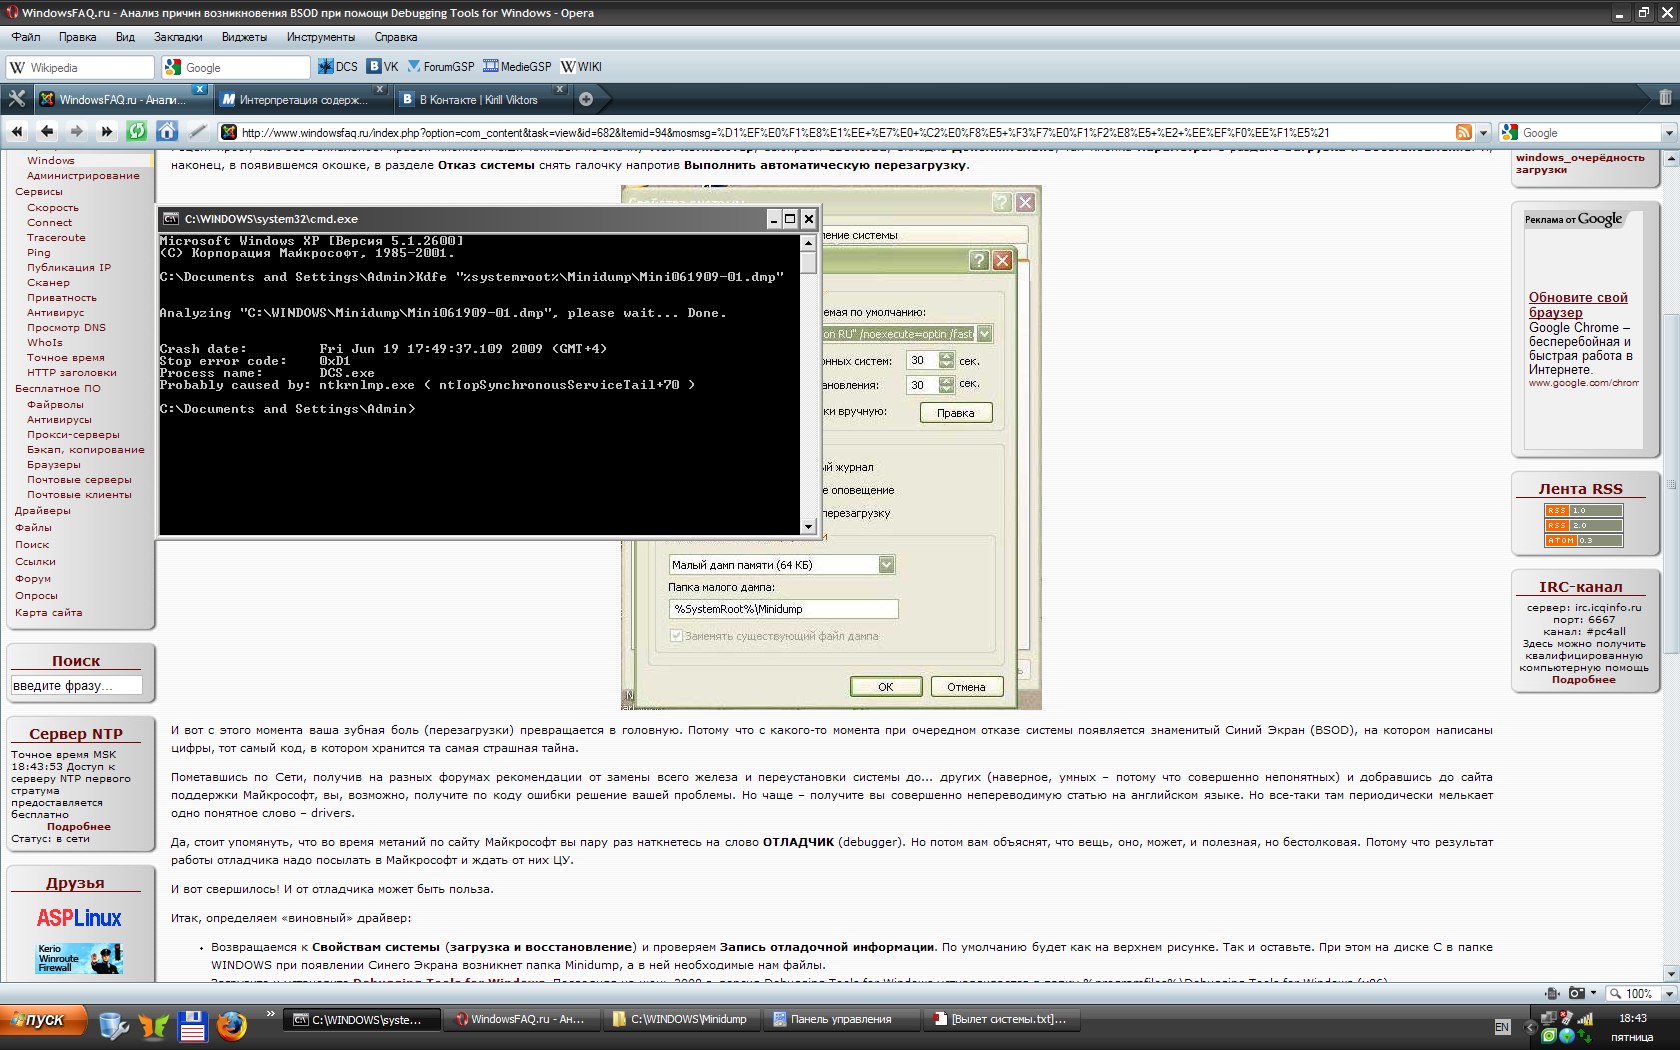Image resolution: width=1680 pixels, height=1050 pixels.
Task: Click the orange butterfly quick launch icon
Action: 153,1026
